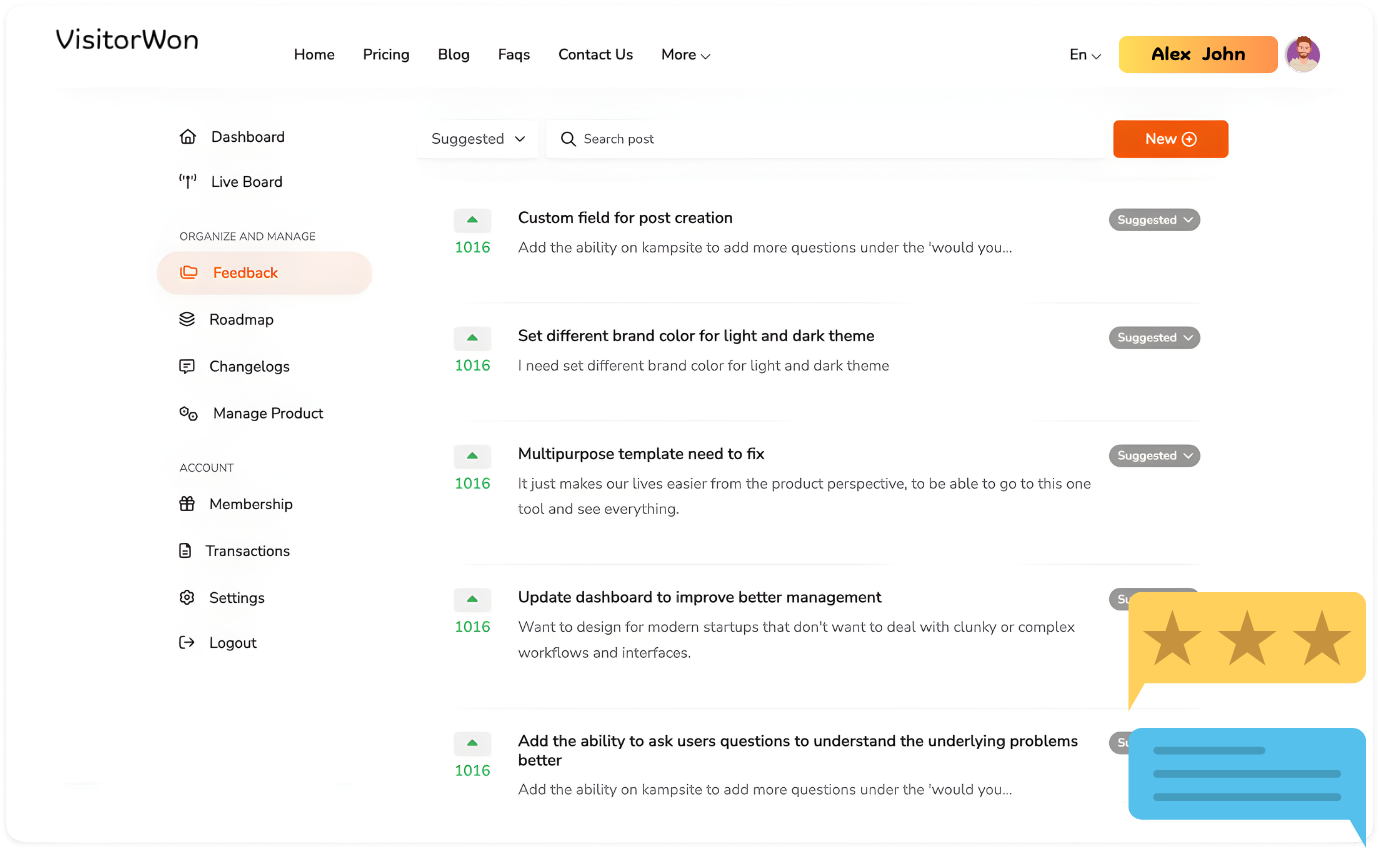1380x849 pixels.
Task: Upvote the Custom field for post creation post
Action: (472, 220)
